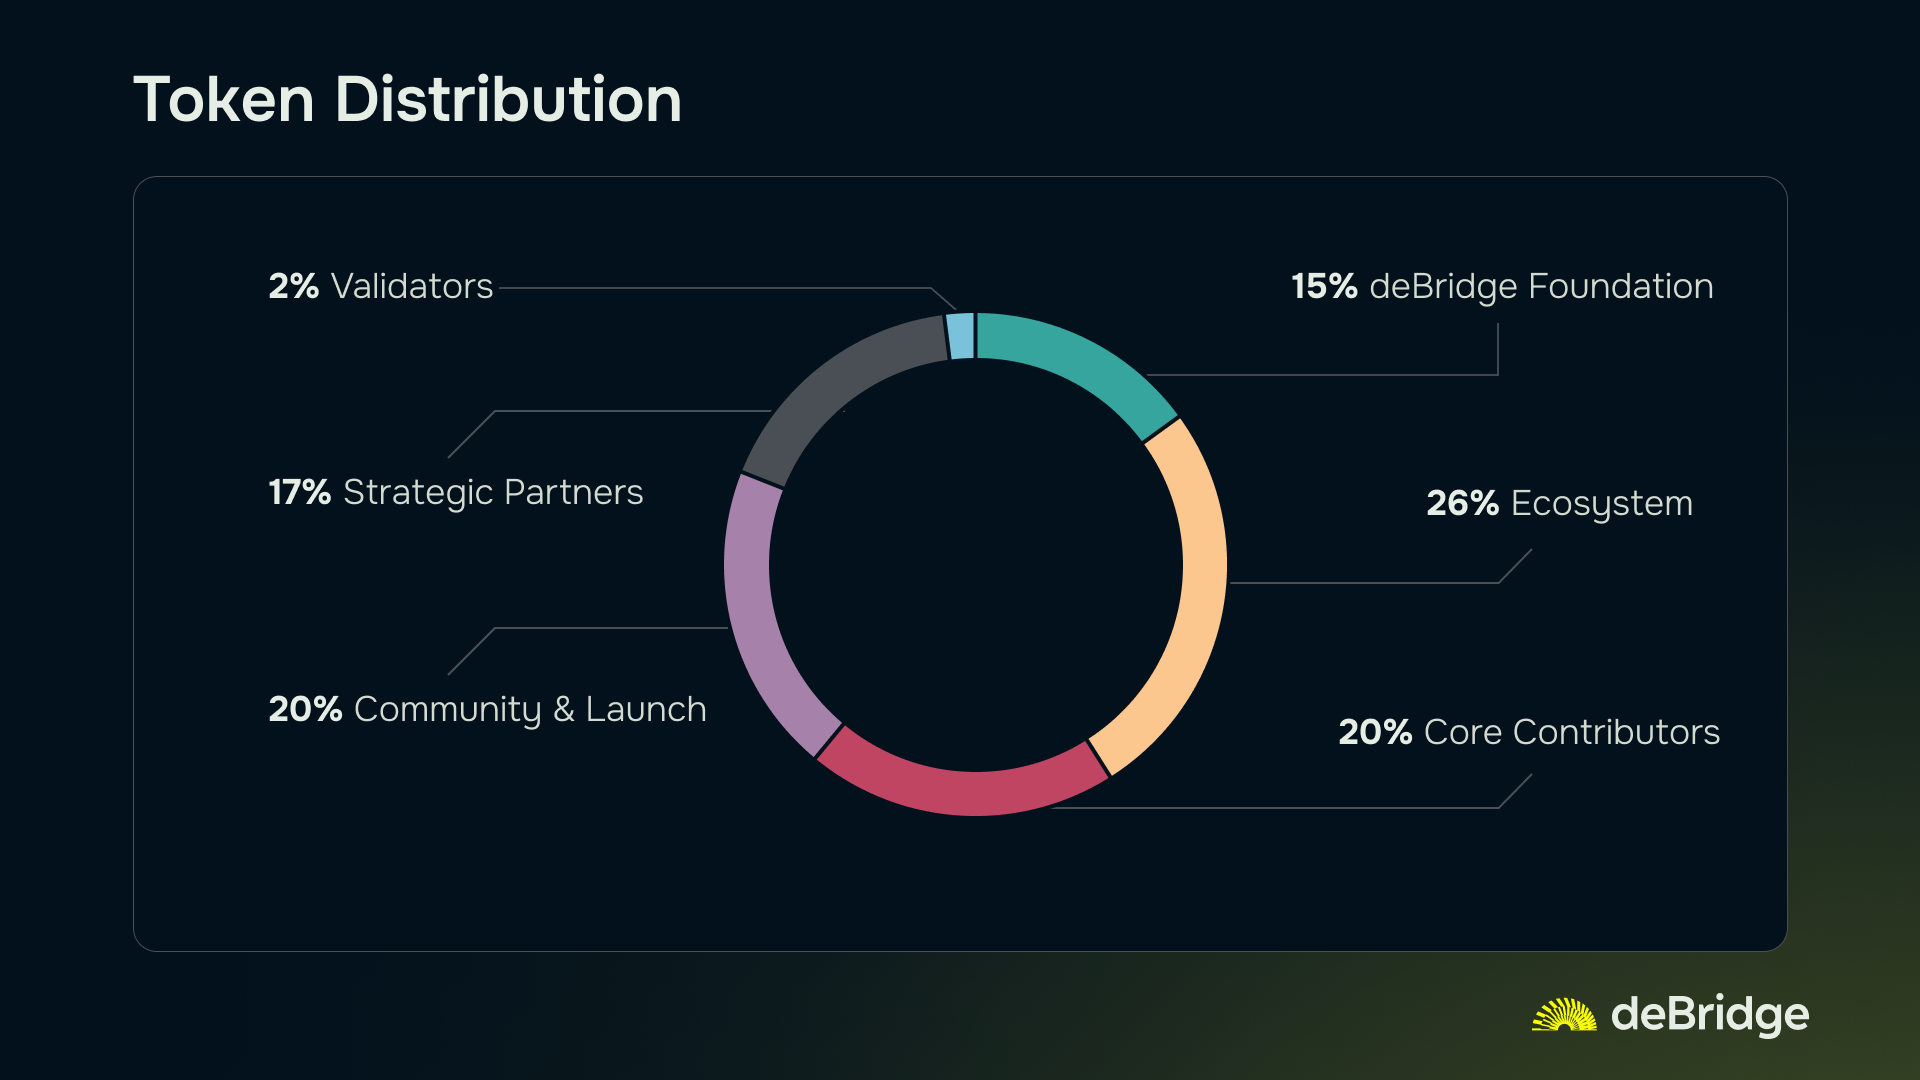Click the bold 2% percentage figure

click(293, 287)
